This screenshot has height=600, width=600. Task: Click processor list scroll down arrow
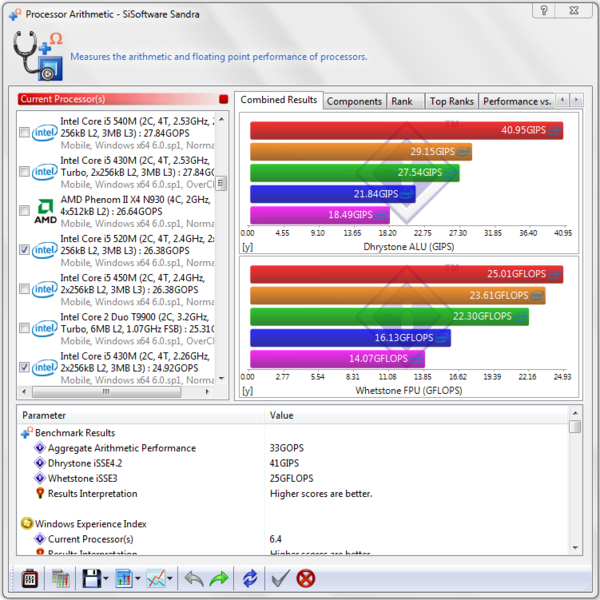click(221, 378)
